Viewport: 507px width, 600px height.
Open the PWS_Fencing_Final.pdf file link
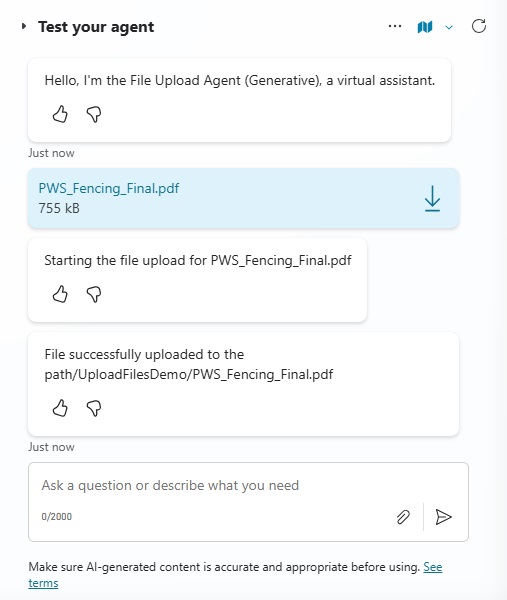coord(109,188)
